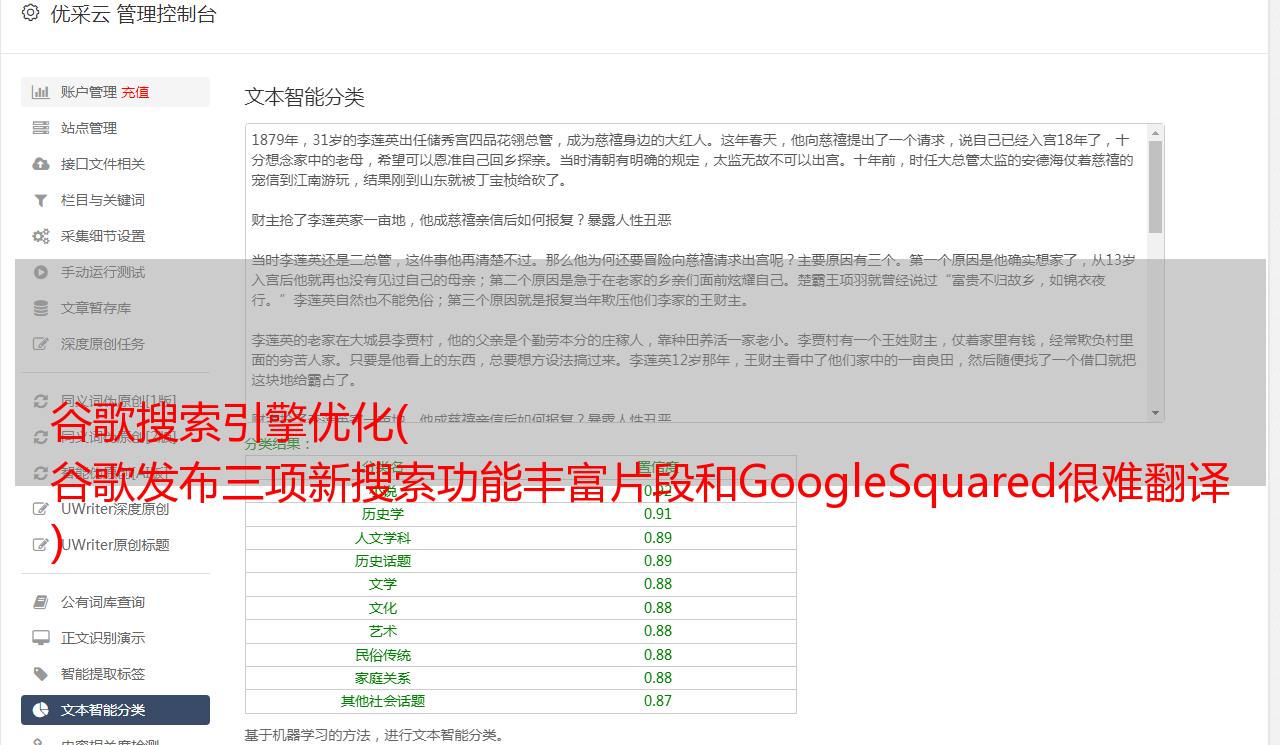Click the 优采云 管理控制台 header title

133,14
